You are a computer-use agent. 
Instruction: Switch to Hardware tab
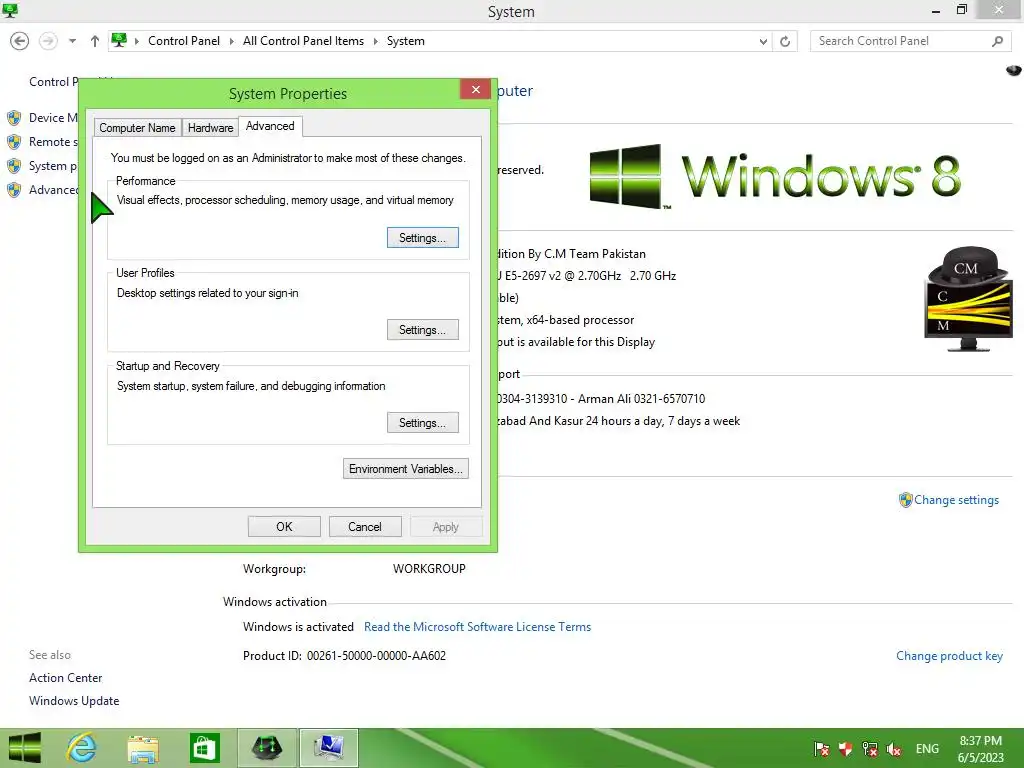coord(210,128)
